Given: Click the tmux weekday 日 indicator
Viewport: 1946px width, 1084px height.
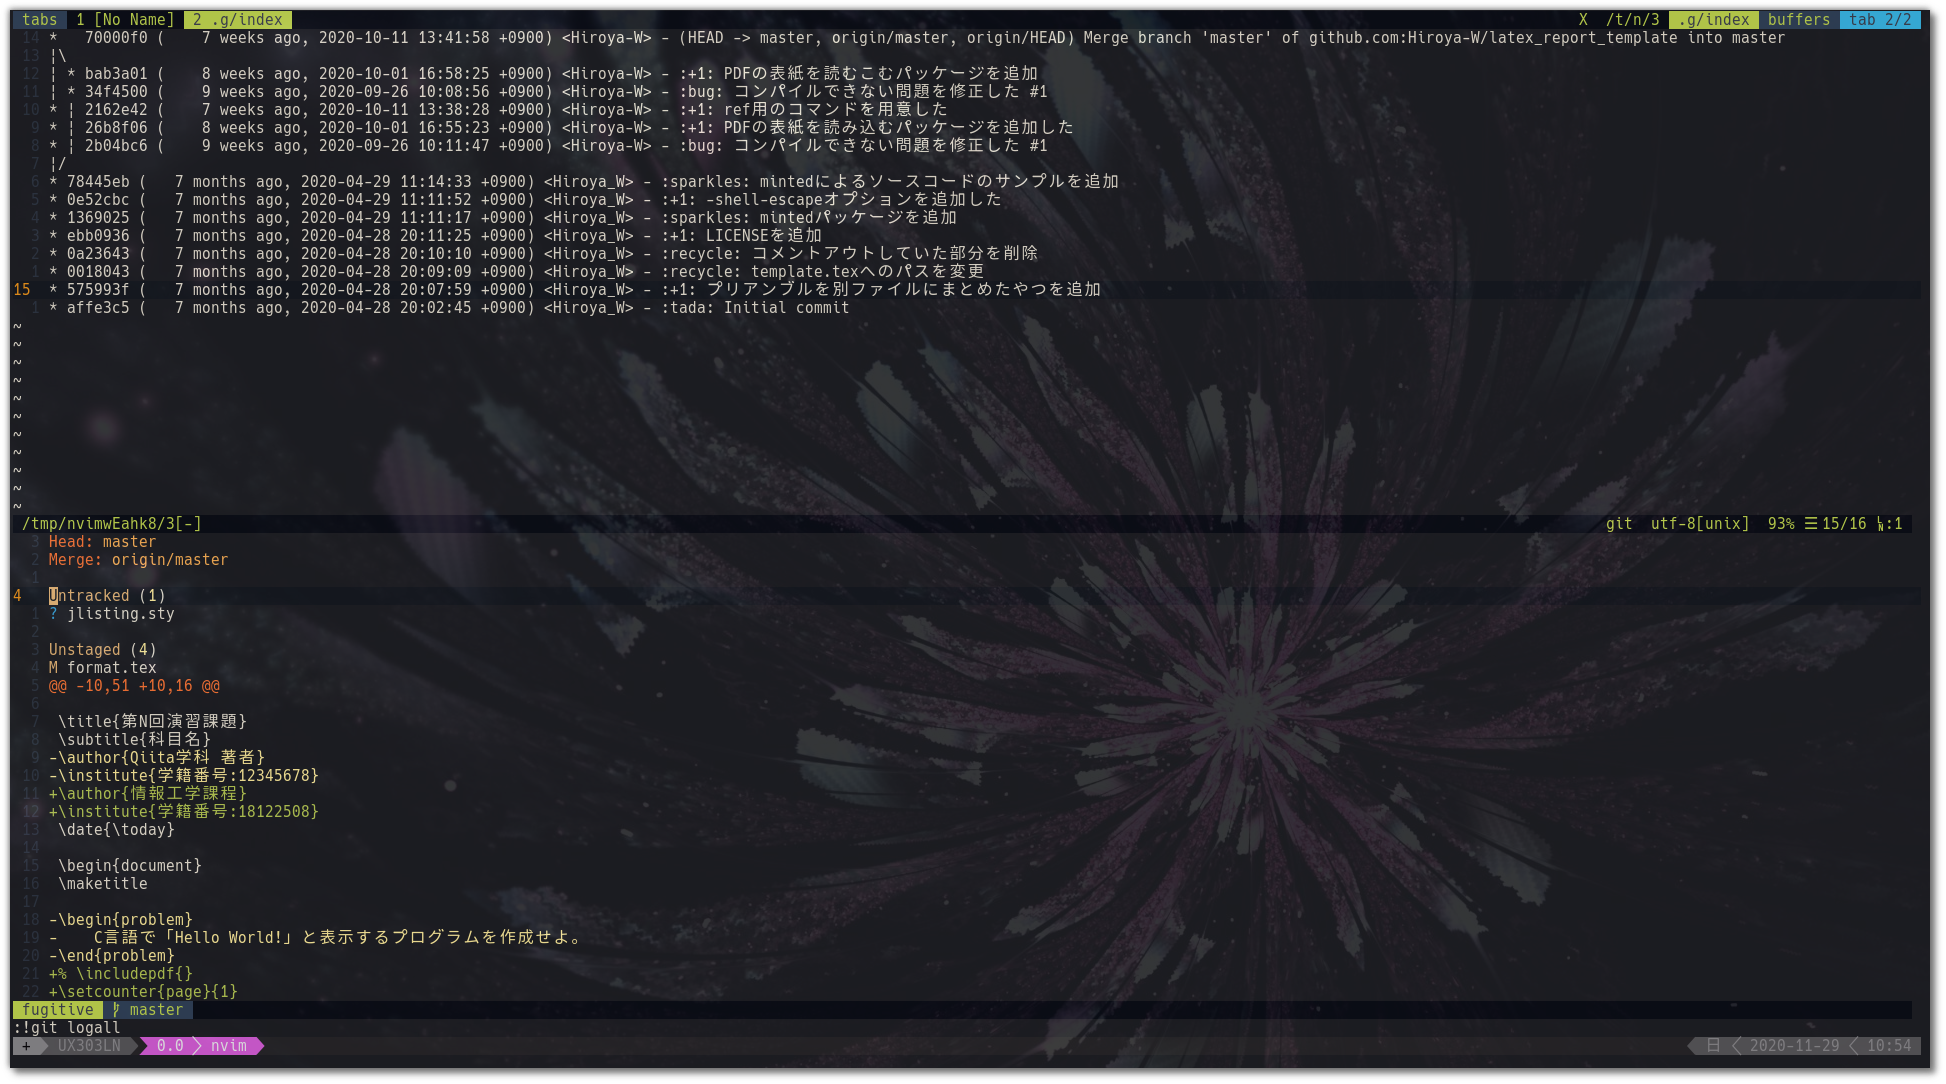Looking at the screenshot, I should tap(1713, 1046).
